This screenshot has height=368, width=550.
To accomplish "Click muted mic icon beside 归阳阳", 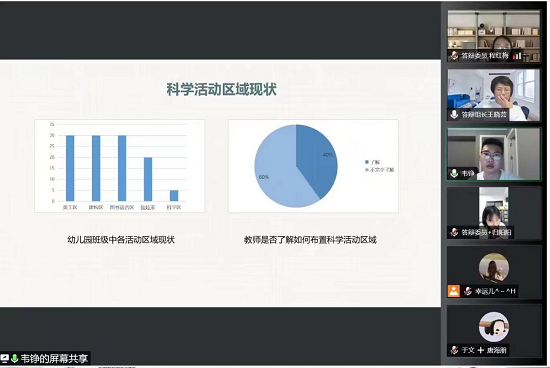I will pyautogui.click(x=454, y=232).
